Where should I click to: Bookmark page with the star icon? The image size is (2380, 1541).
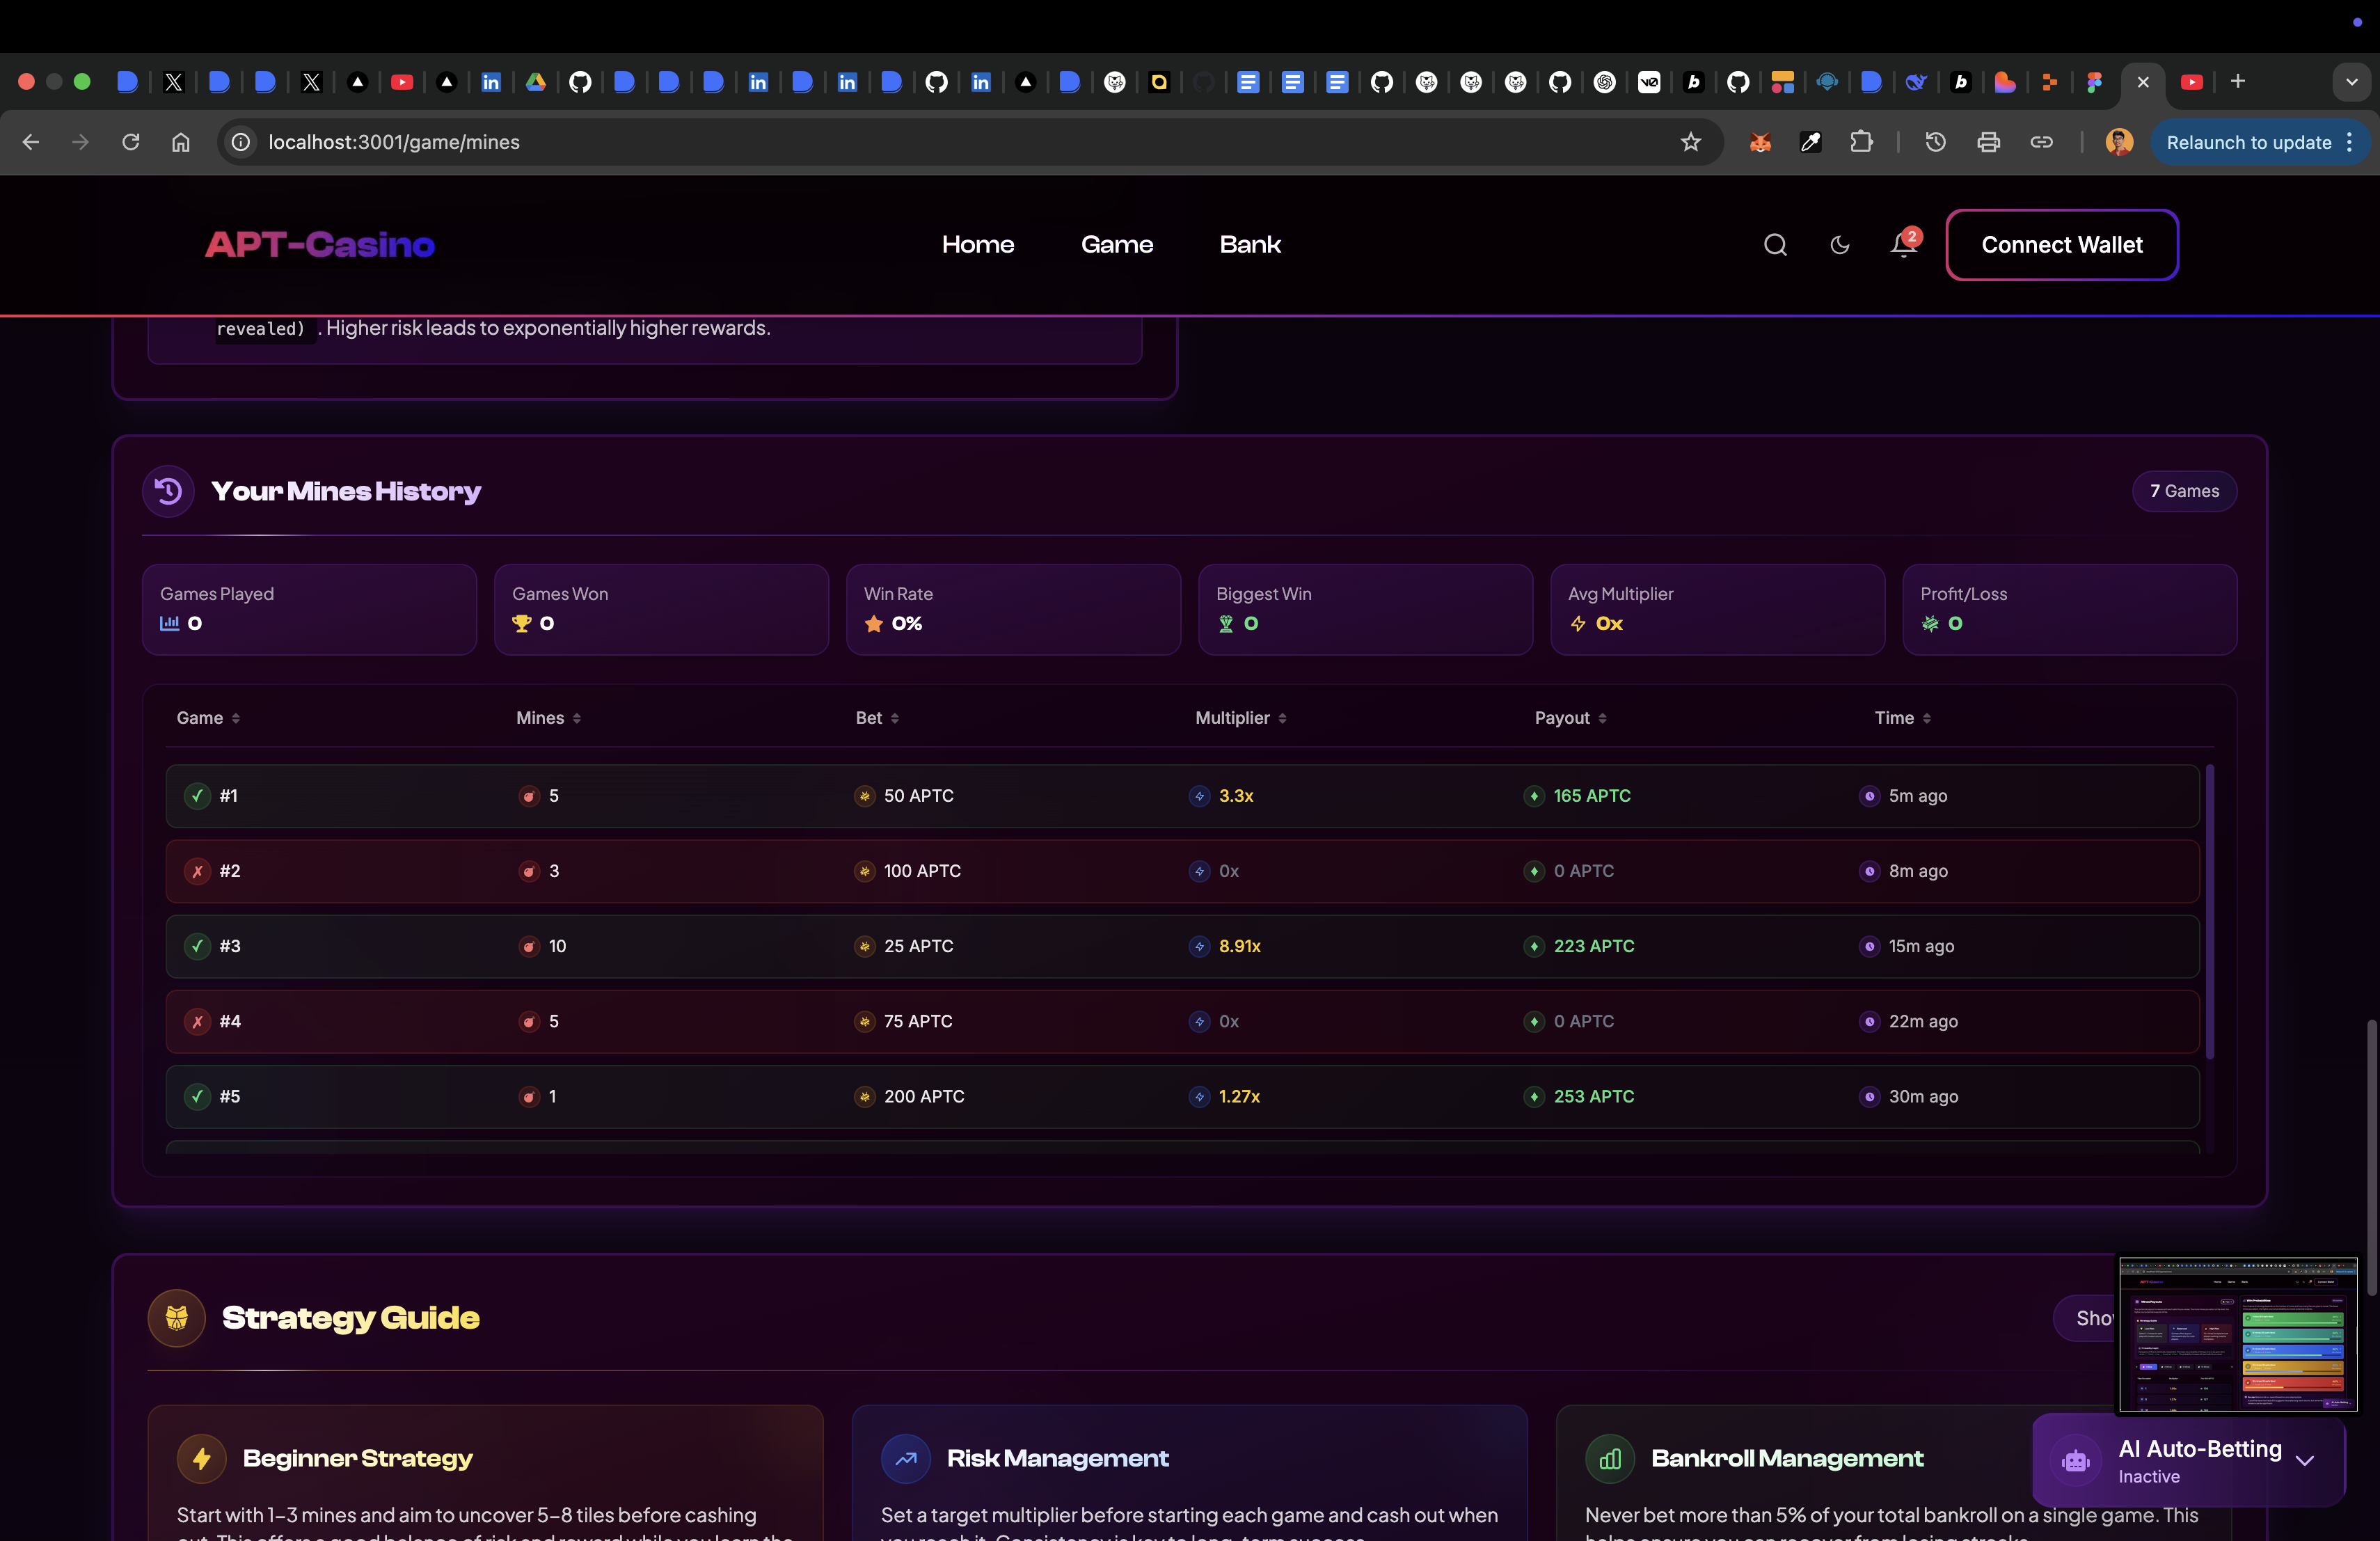coord(1690,142)
